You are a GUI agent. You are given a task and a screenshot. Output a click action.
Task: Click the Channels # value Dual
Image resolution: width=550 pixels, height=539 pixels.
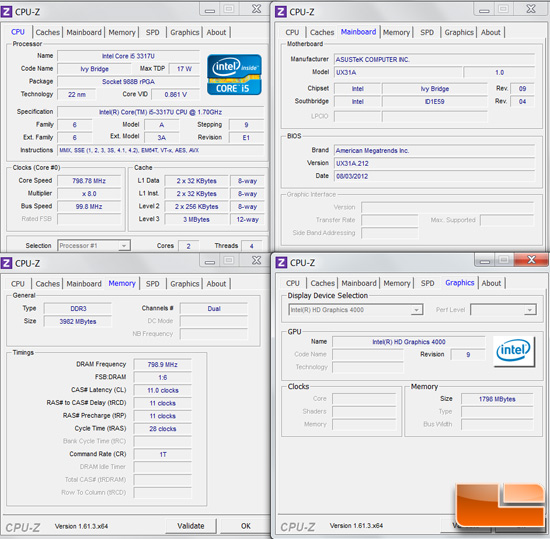[214, 309]
